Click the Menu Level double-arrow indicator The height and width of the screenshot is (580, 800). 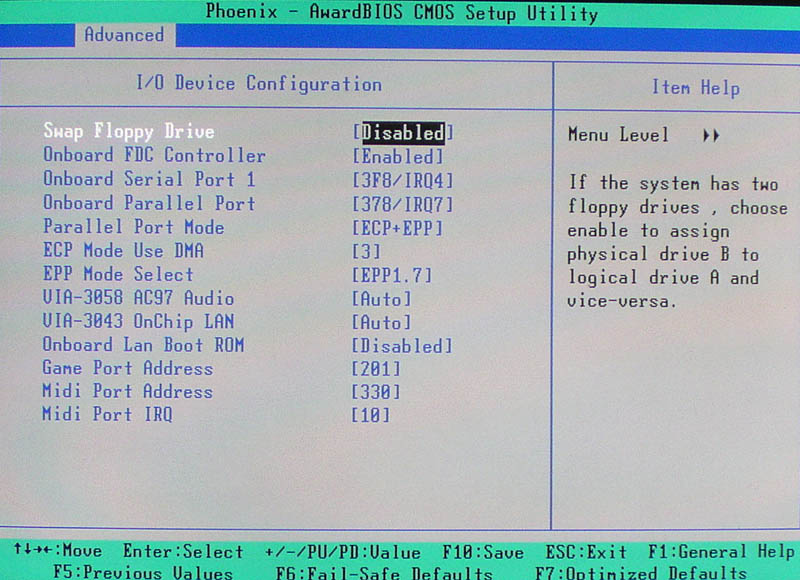point(711,136)
